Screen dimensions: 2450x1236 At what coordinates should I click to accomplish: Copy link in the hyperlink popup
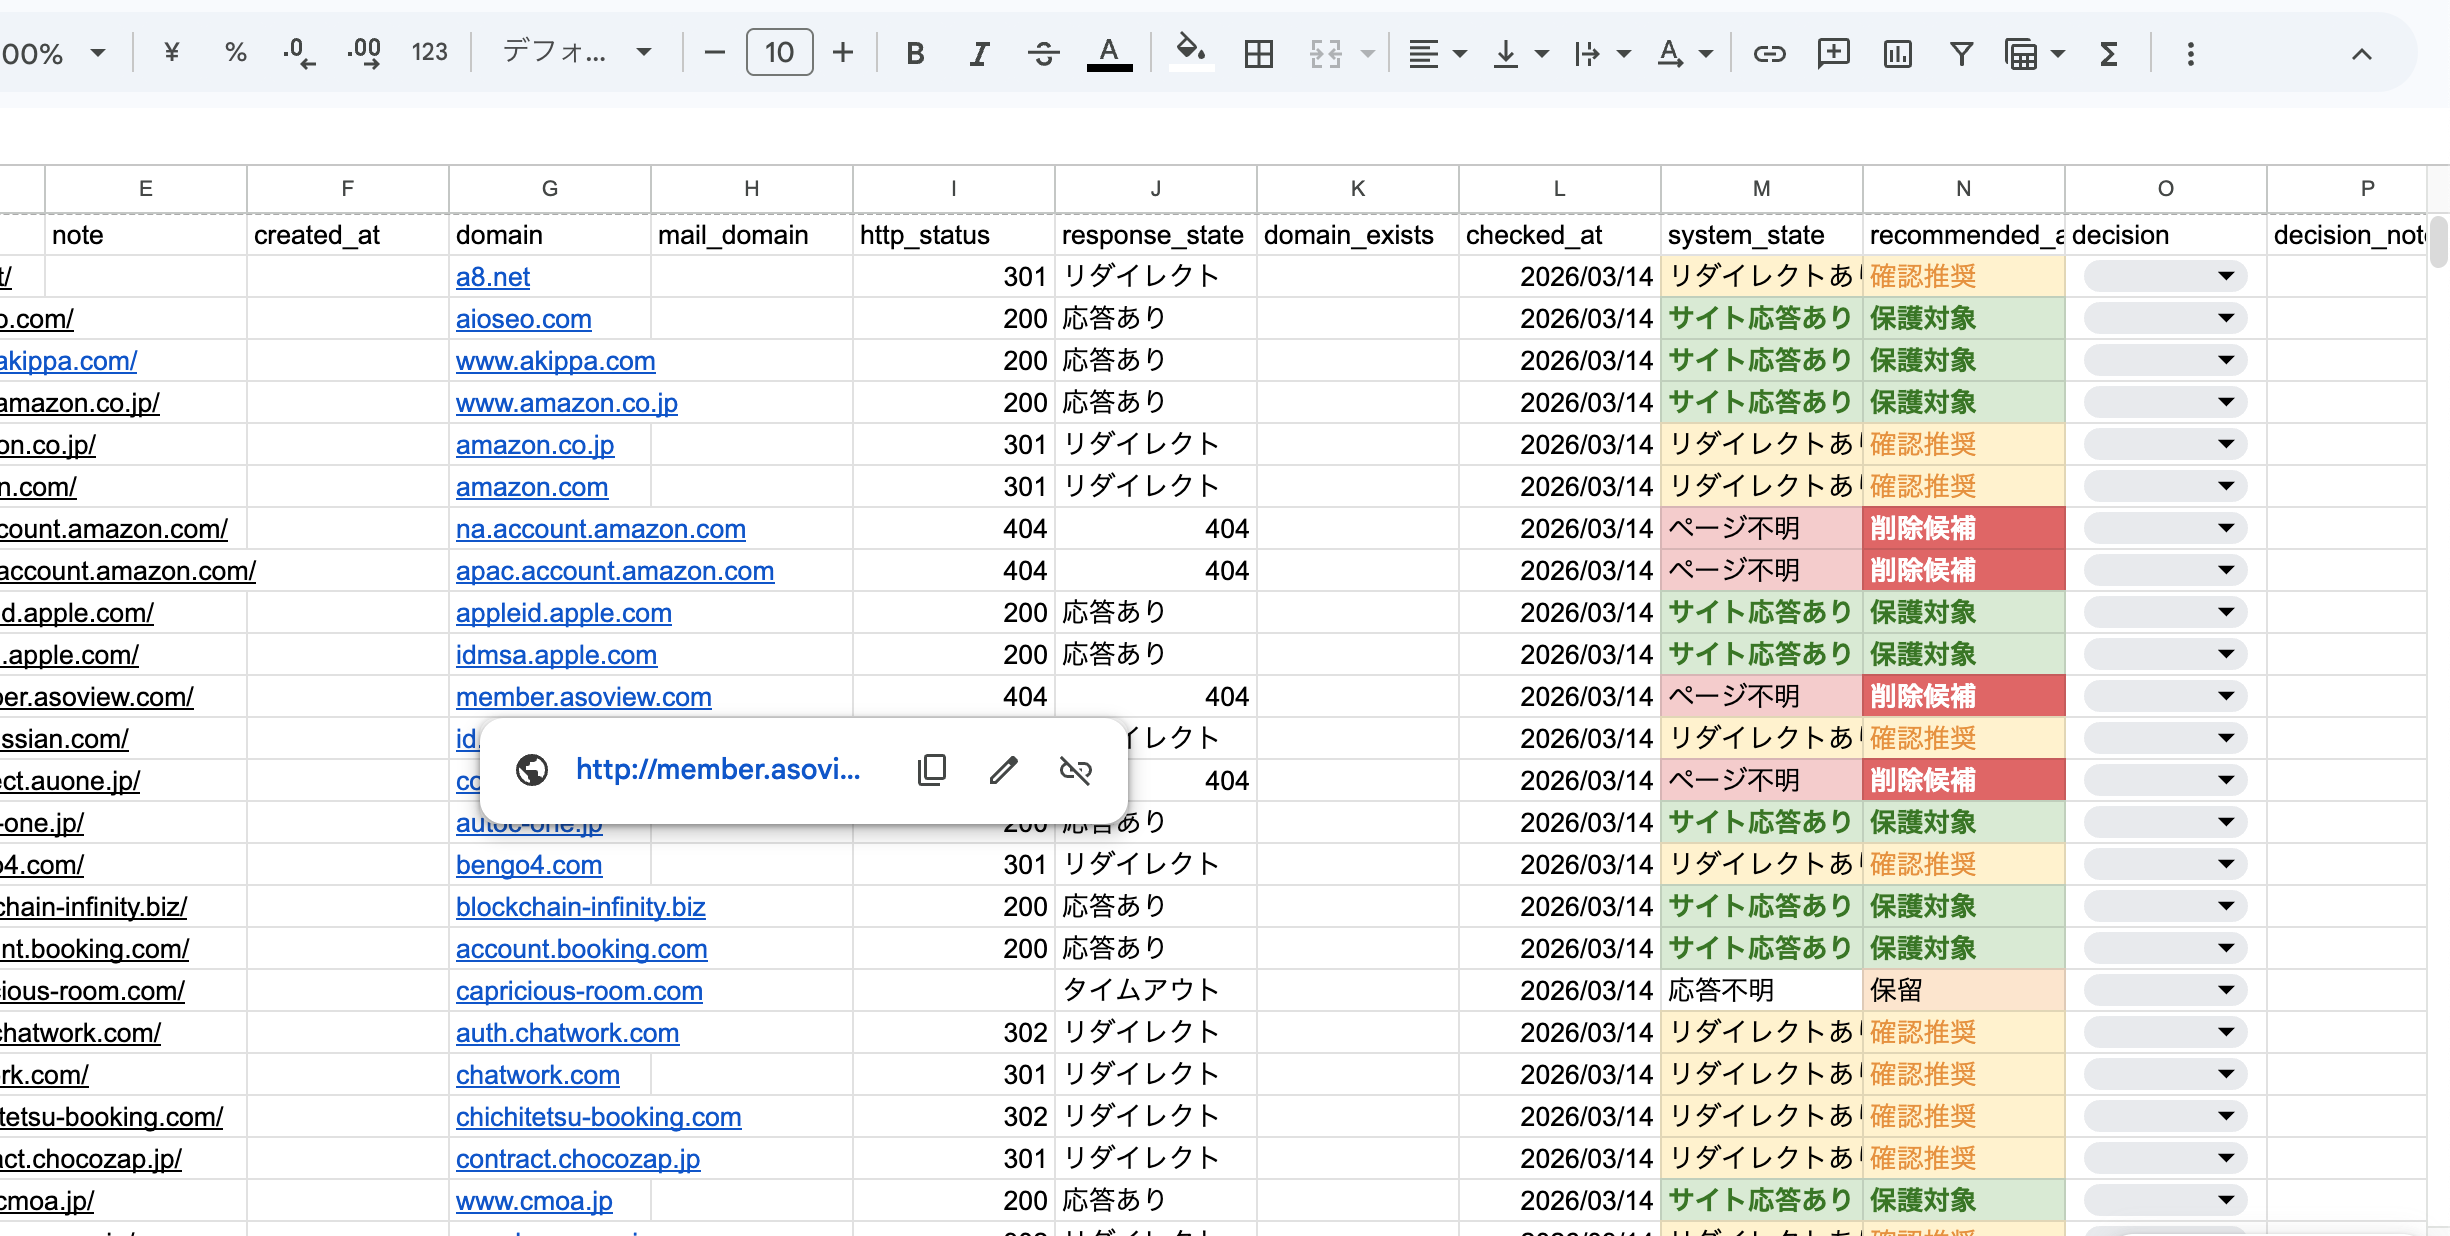coord(931,769)
